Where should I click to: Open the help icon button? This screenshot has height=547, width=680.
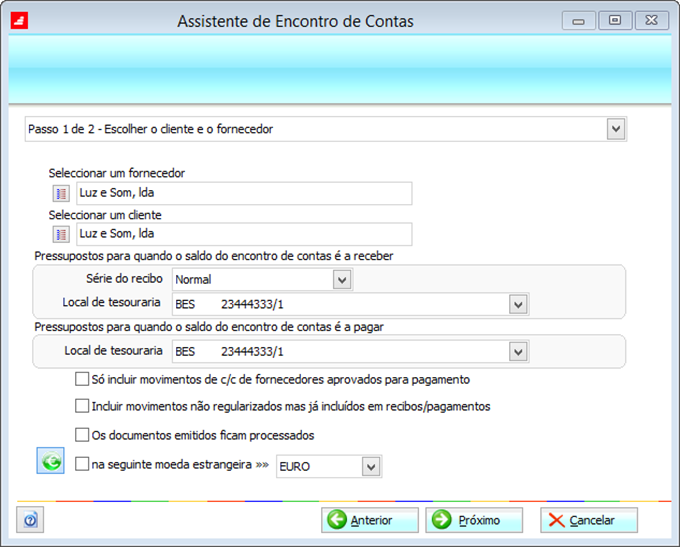(x=30, y=520)
